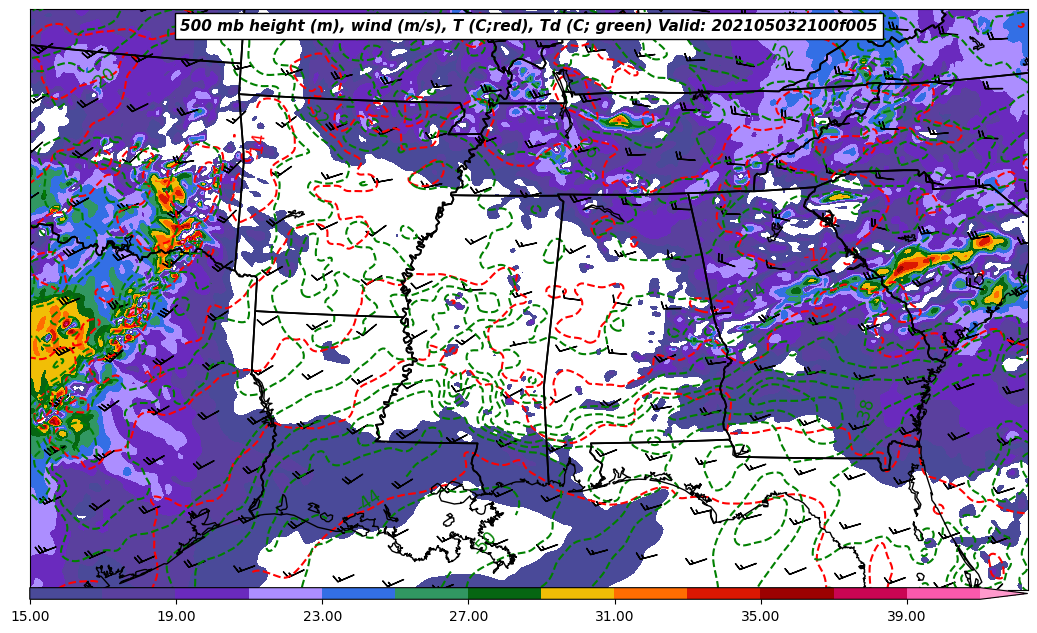Click the medium green colorbar segment before 27.00

point(431,593)
